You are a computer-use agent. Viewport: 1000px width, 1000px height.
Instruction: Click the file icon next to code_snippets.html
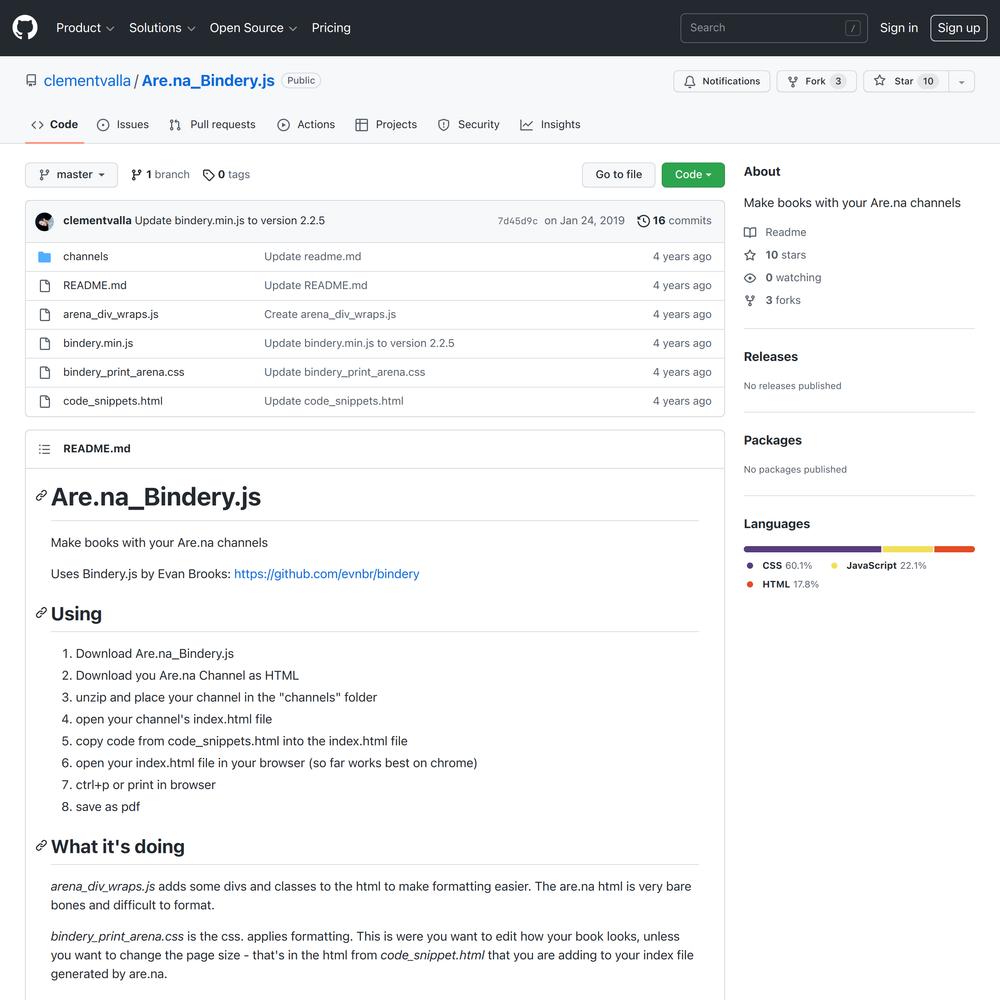tap(45, 402)
